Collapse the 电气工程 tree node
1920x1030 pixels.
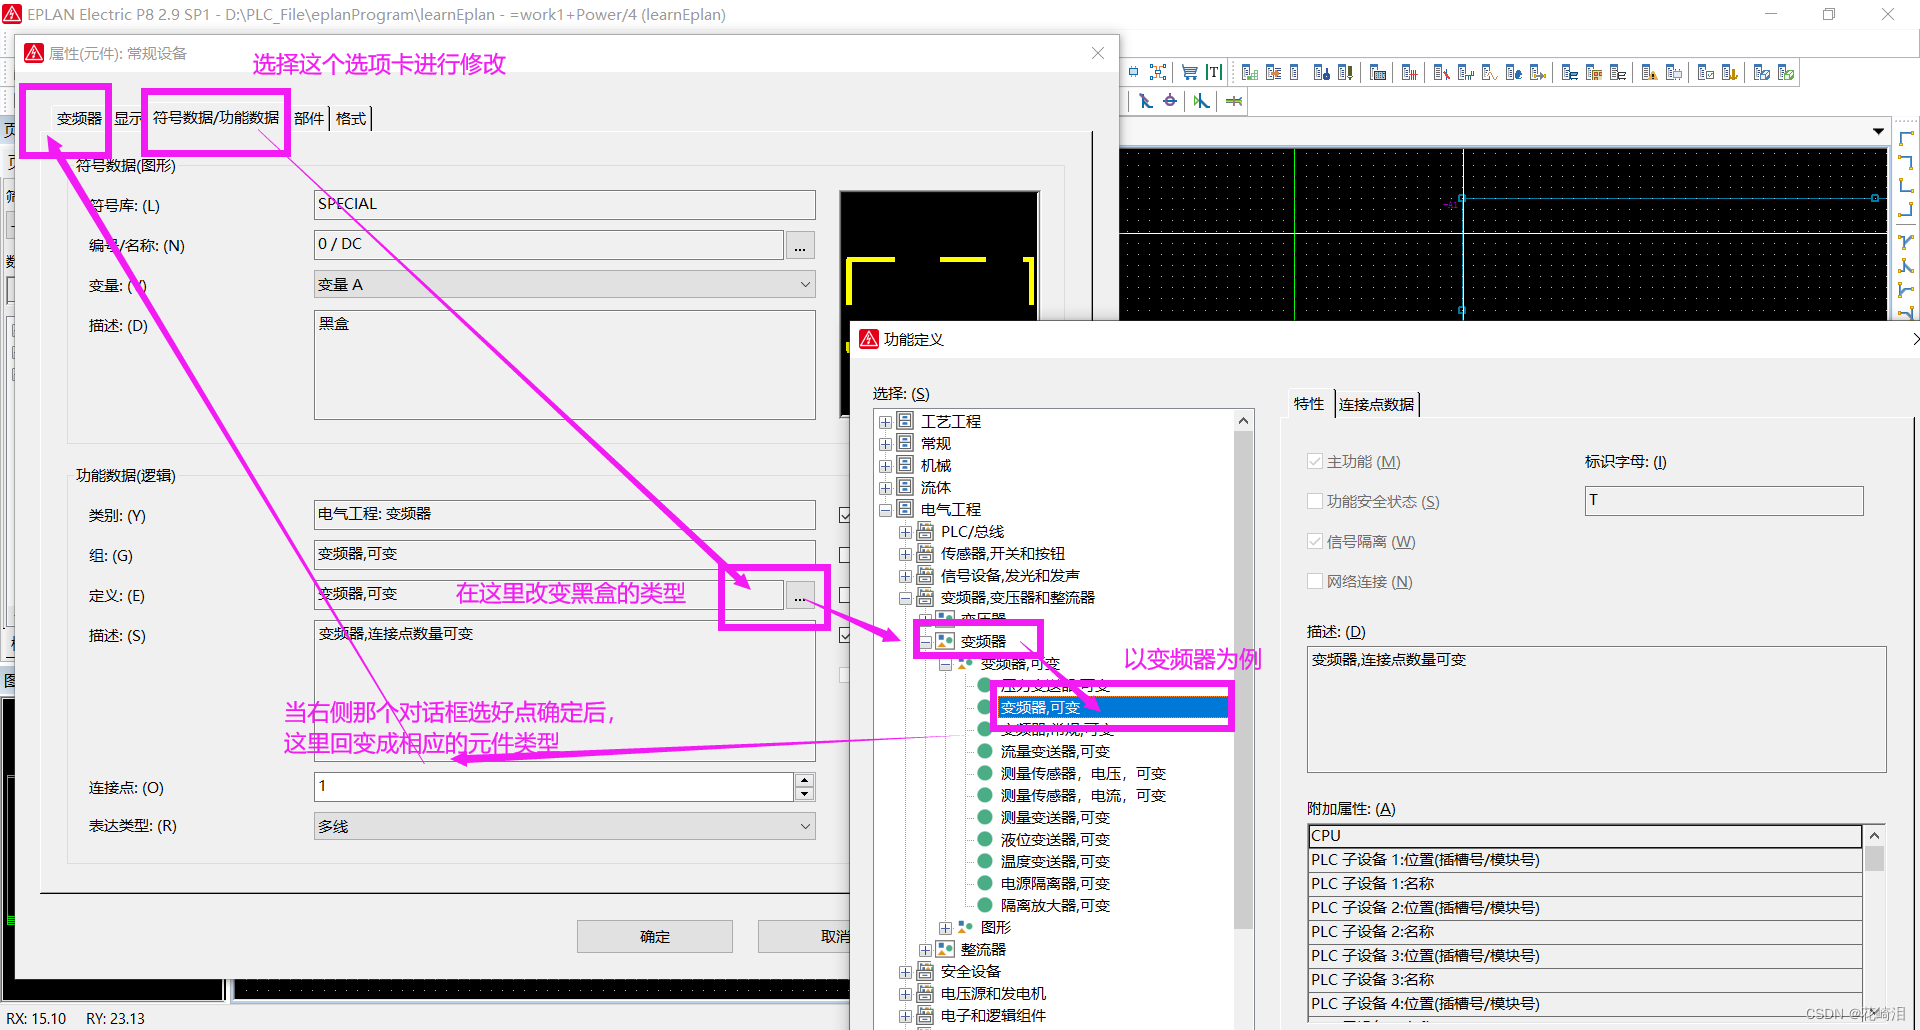click(x=885, y=510)
